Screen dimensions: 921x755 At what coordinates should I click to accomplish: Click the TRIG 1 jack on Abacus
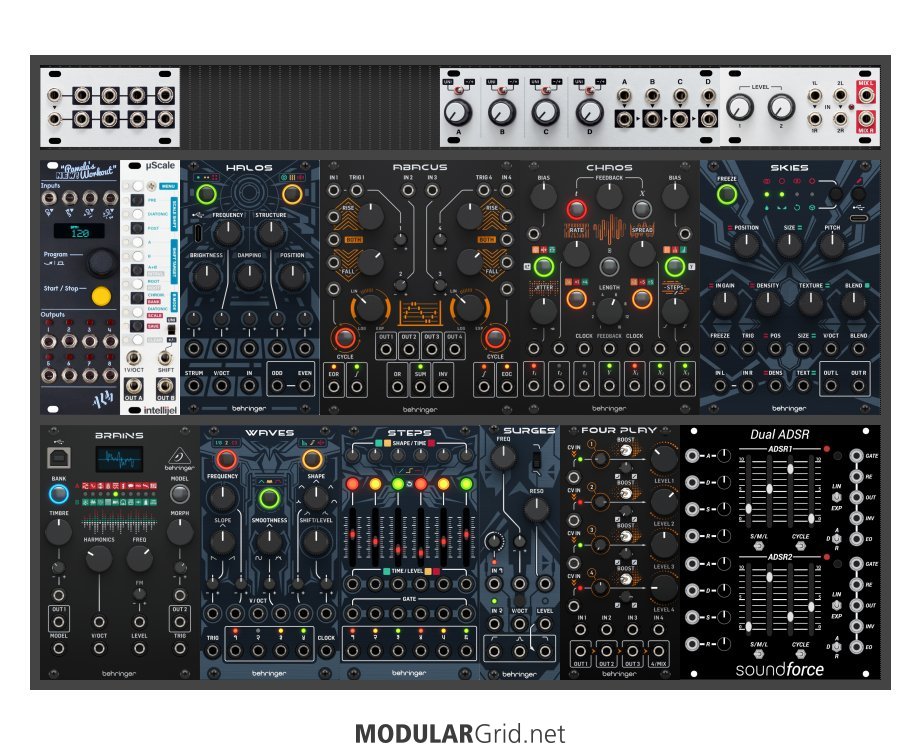coord(357,190)
